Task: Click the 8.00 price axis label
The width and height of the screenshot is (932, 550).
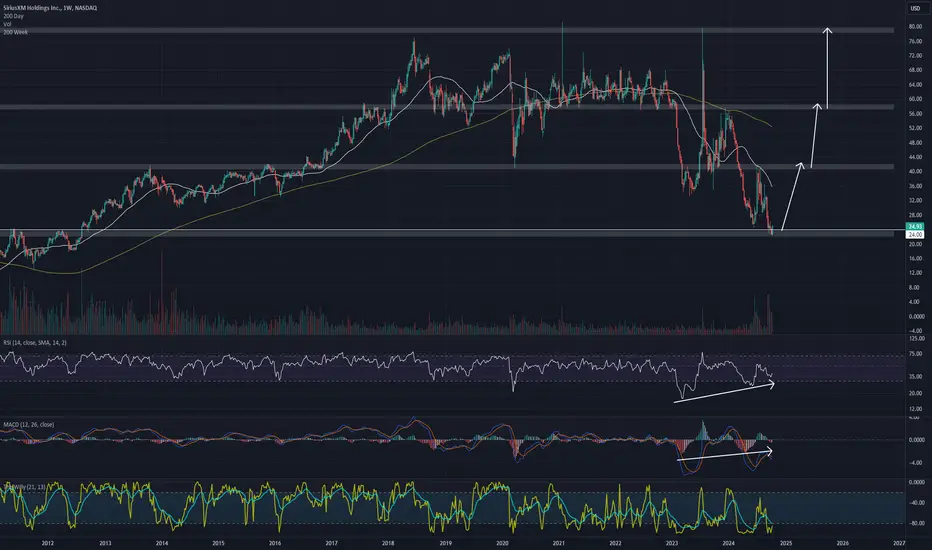Action: tap(915, 287)
